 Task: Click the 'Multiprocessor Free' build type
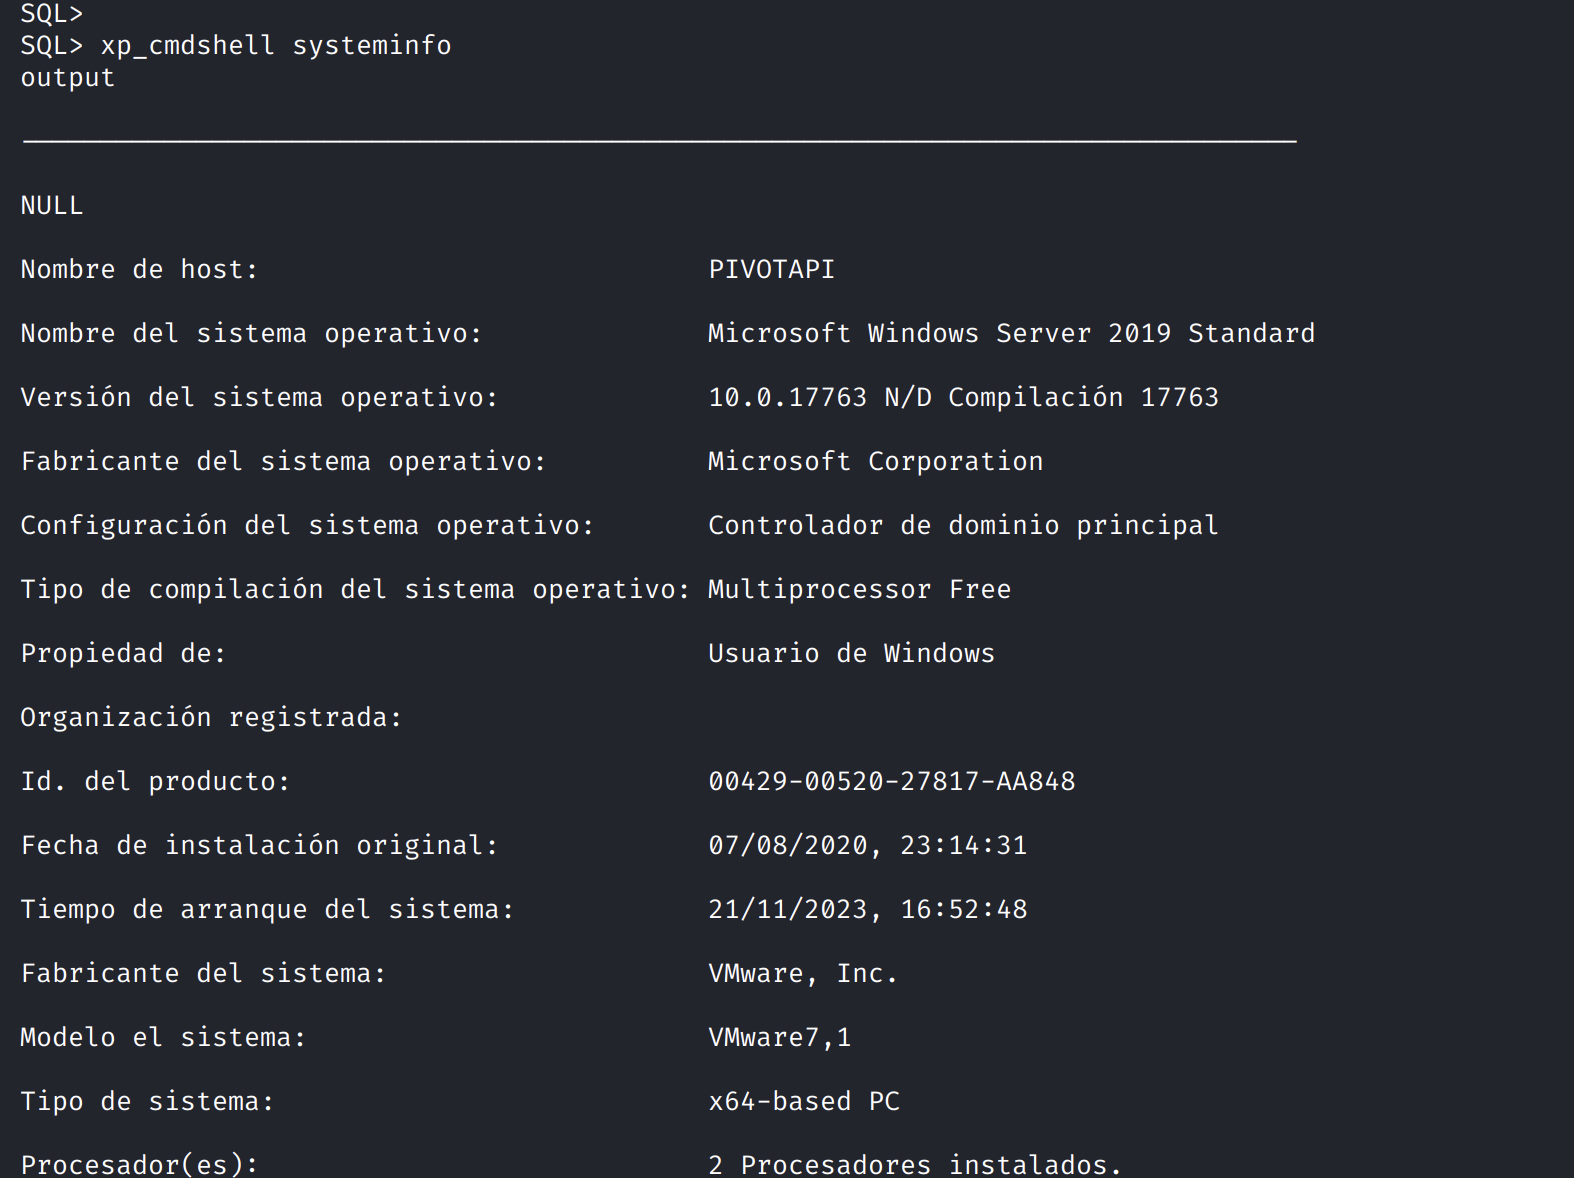(x=859, y=590)
